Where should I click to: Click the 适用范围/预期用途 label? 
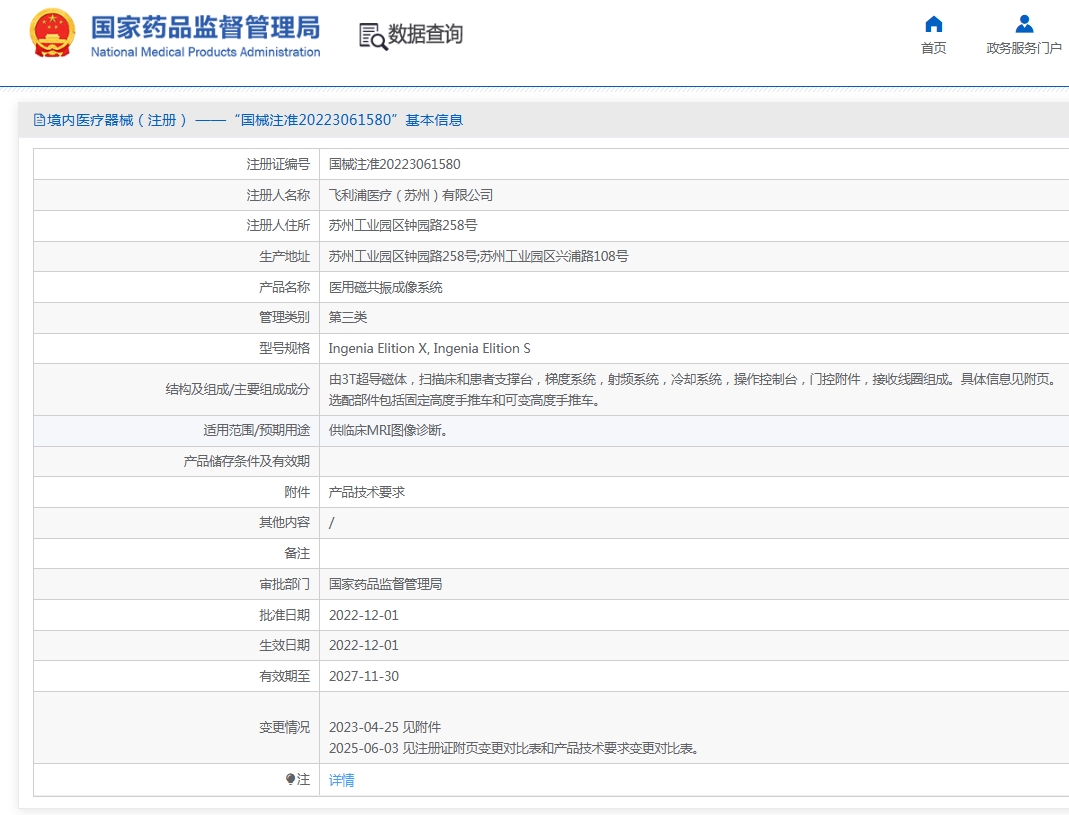pyautogui.click(x=256, y=430)
